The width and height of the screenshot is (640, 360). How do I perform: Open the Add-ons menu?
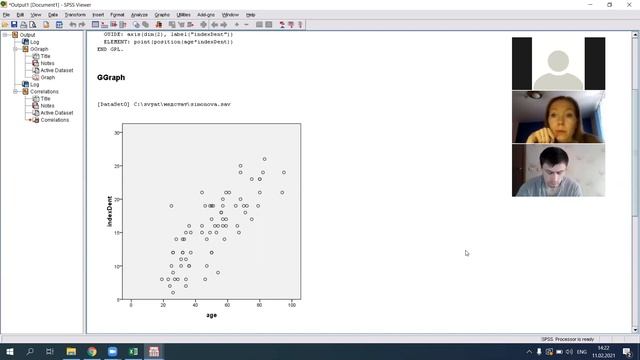pyautogui.click(x=206, y=15)
